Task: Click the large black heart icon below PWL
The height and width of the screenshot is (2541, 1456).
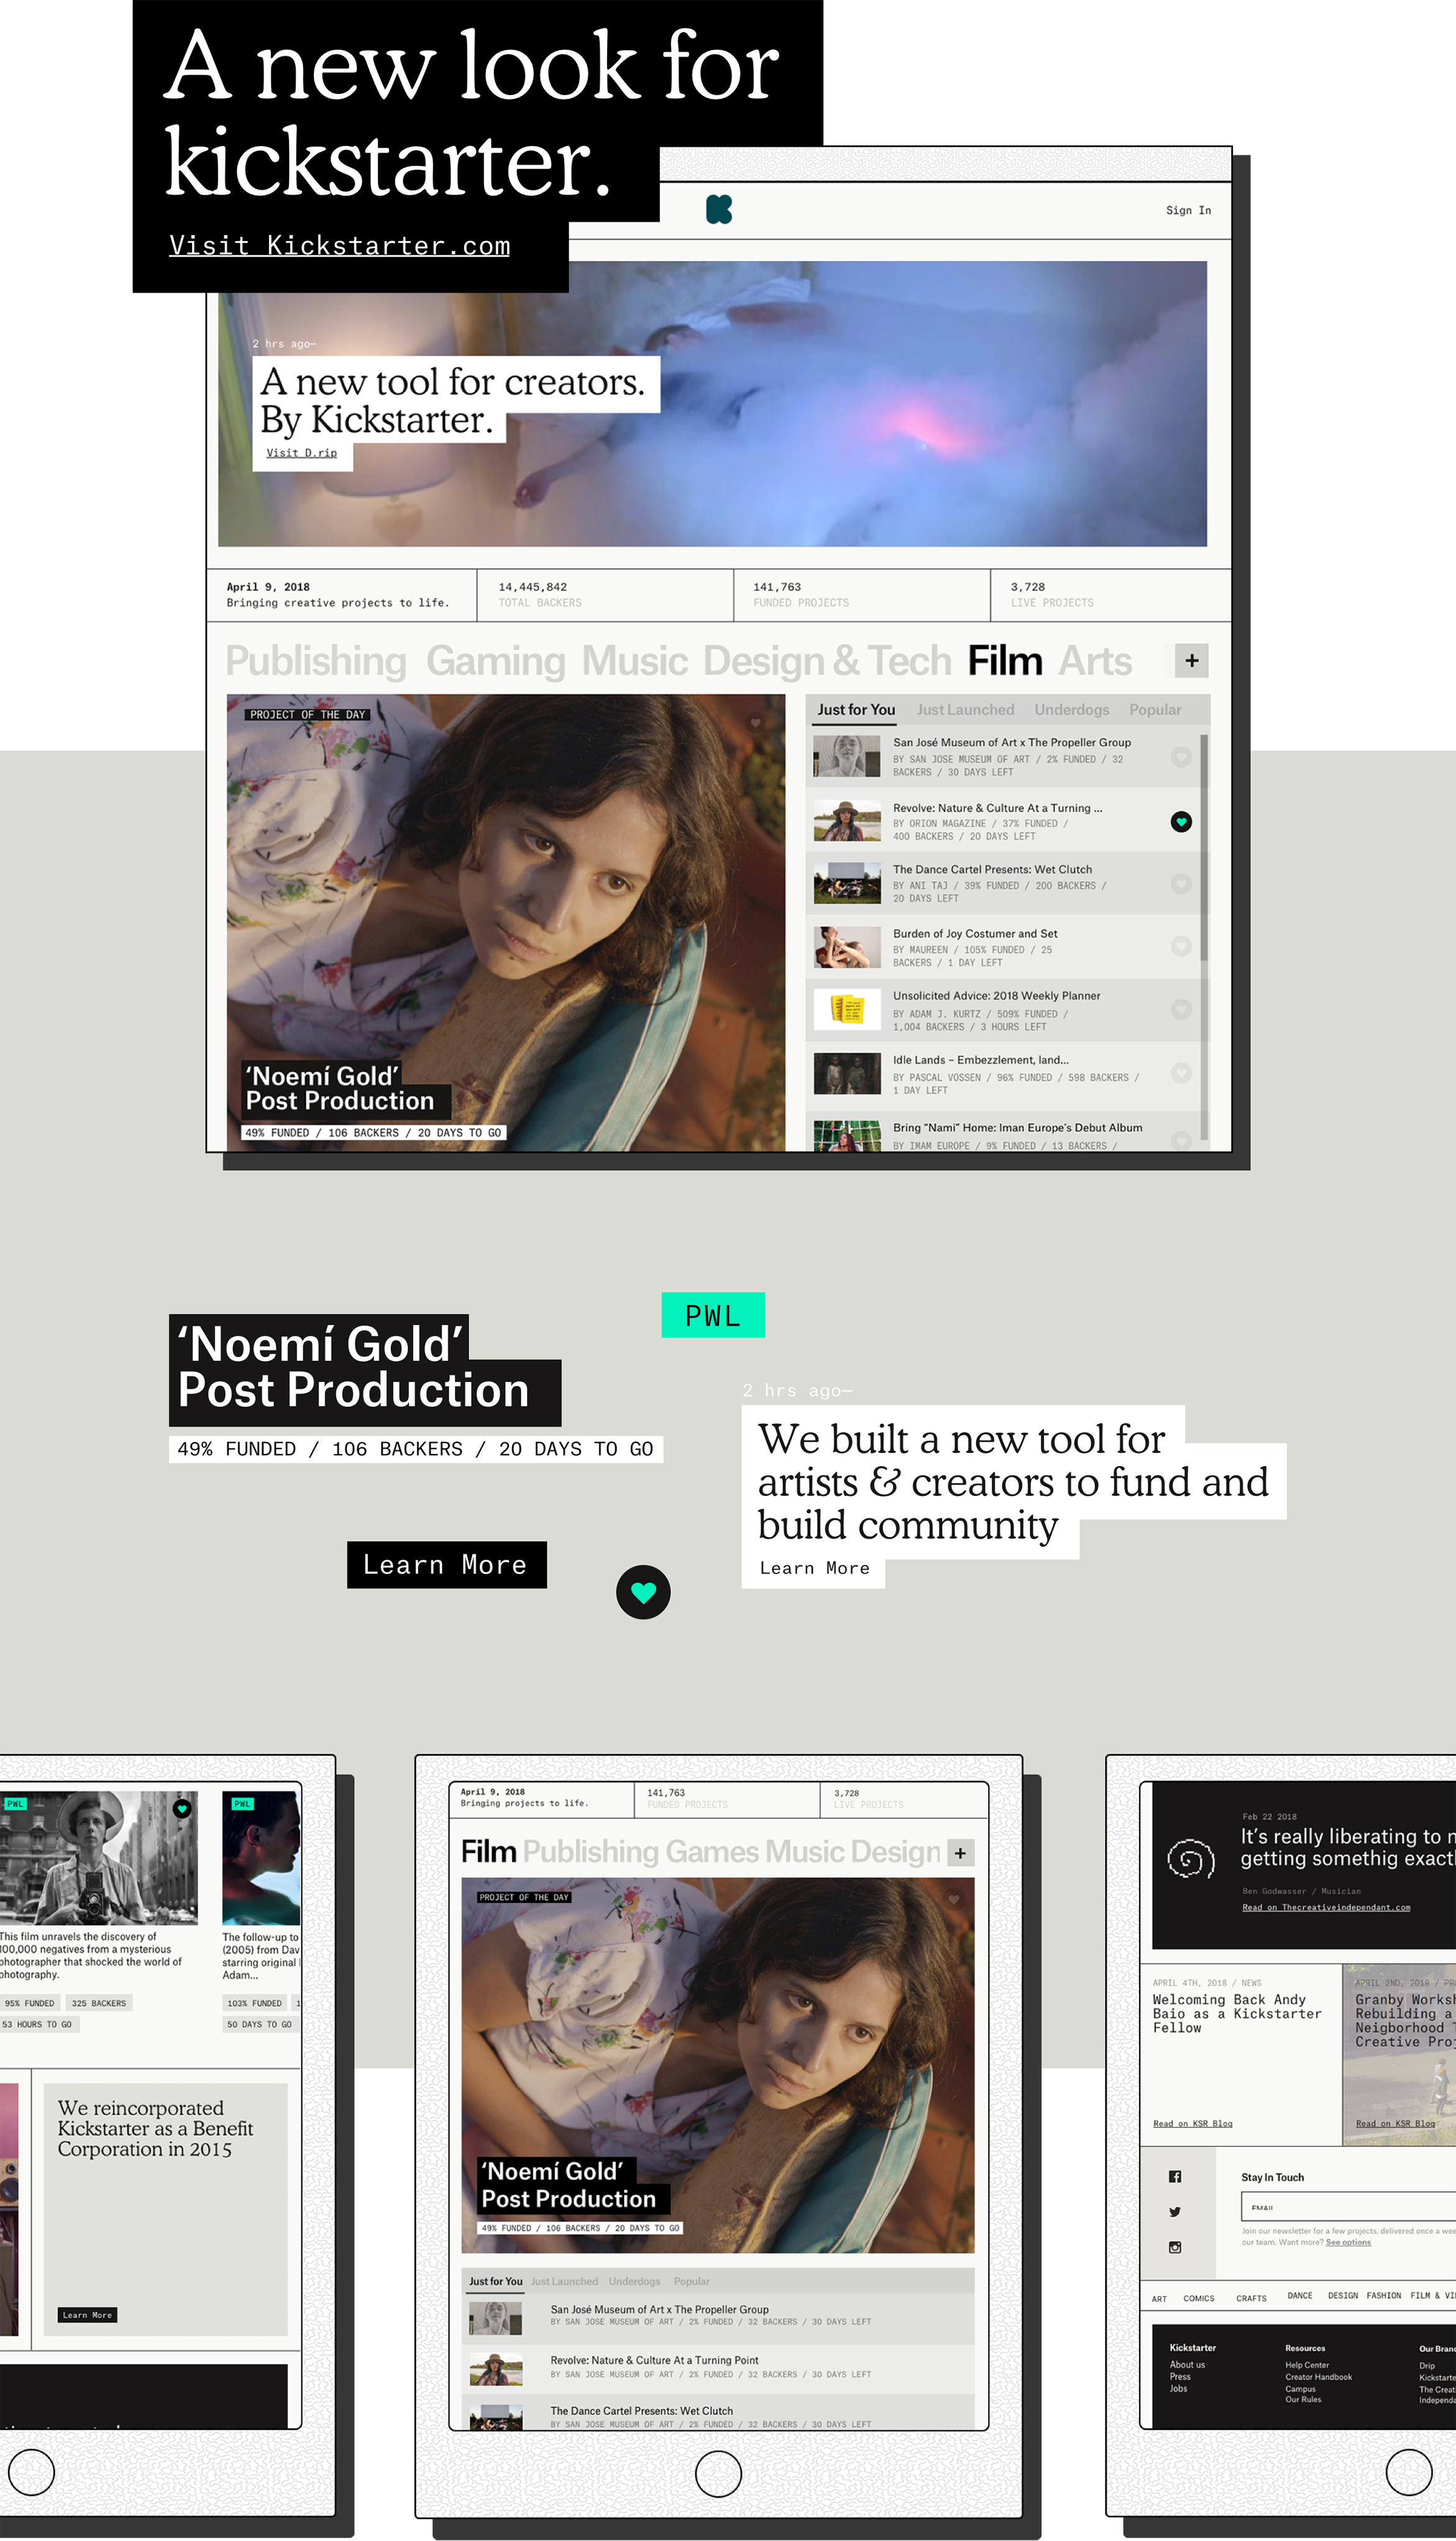Action: [643, 1592]
